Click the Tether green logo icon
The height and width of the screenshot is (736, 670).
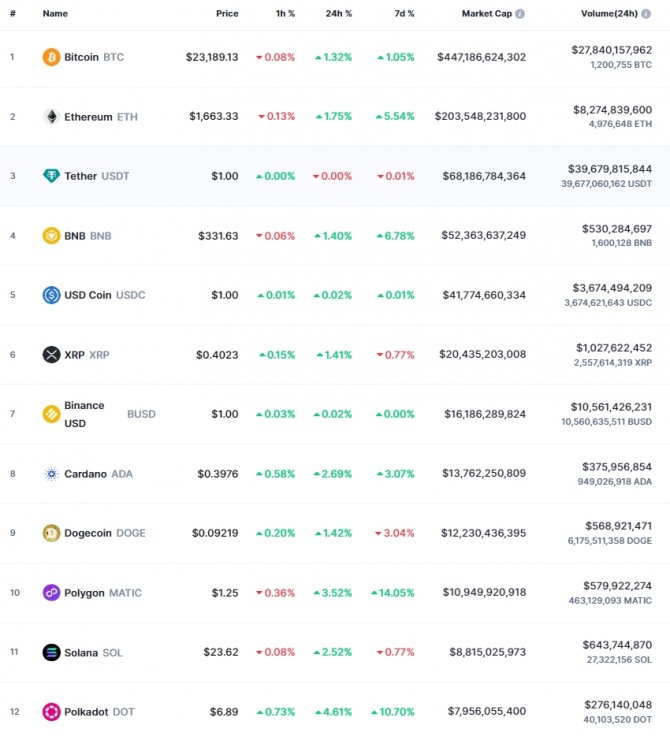point(51,176)
